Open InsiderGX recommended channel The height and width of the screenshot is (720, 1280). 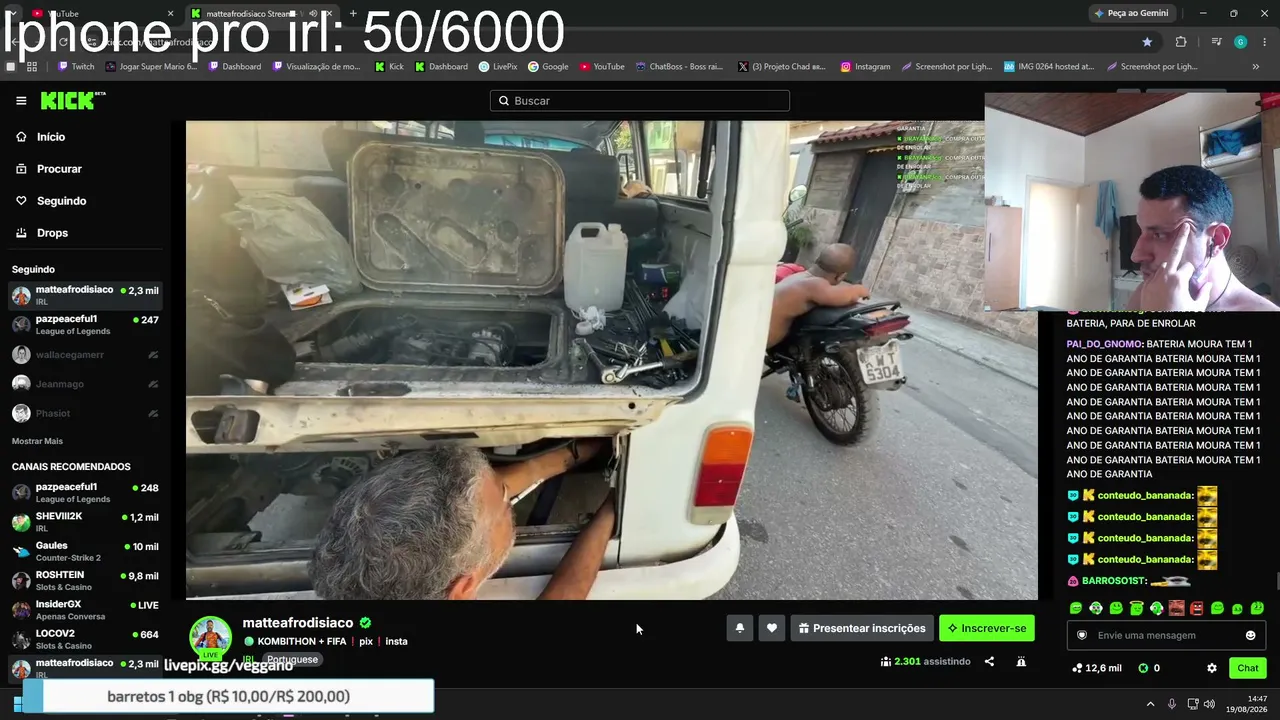85,610
